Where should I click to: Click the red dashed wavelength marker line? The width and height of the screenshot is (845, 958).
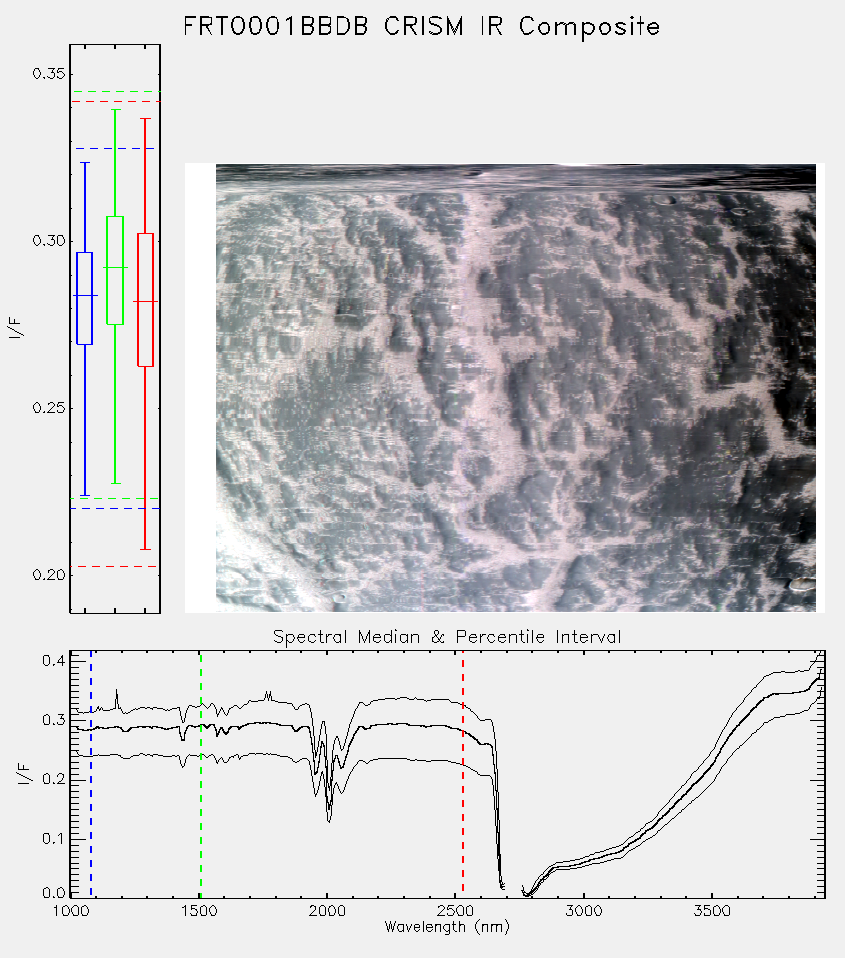tap(463, 774)
